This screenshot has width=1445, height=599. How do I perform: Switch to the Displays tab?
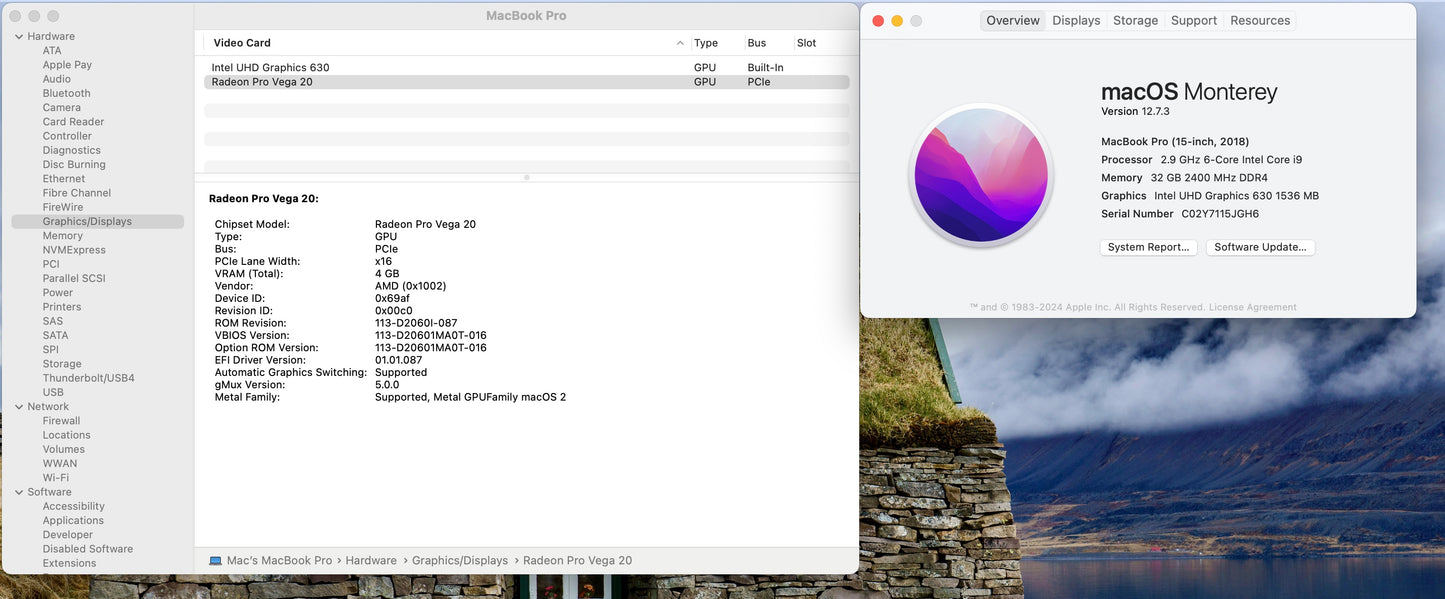(1076, 21)
